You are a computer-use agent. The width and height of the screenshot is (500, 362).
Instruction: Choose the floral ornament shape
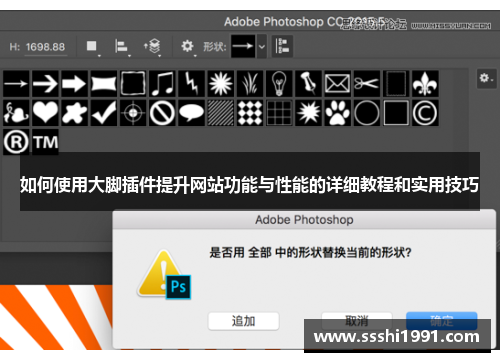16,113
